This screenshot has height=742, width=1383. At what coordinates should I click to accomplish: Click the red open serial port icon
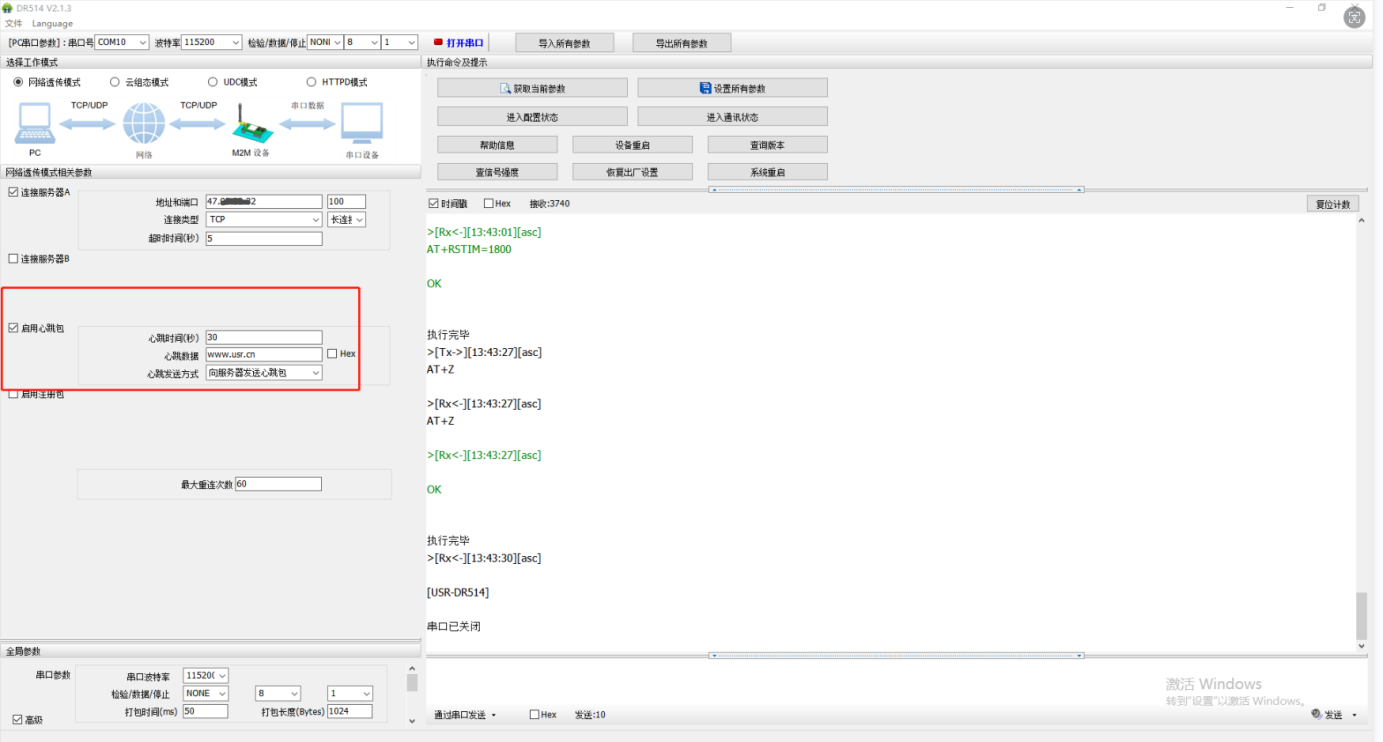[x=438, y=43]
